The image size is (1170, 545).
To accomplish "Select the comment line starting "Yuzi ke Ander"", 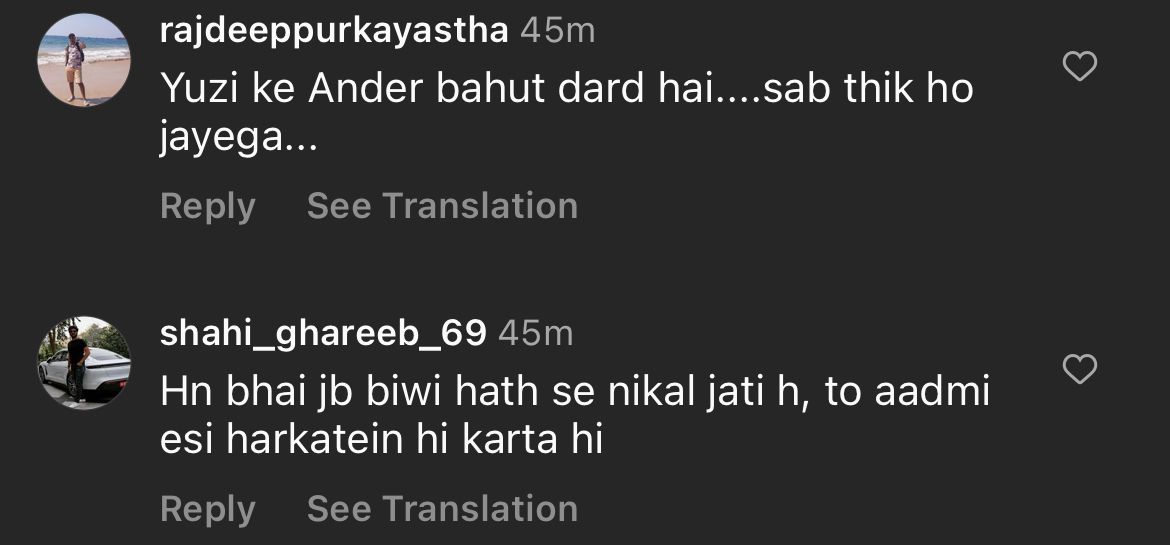I will click(566, 90).
